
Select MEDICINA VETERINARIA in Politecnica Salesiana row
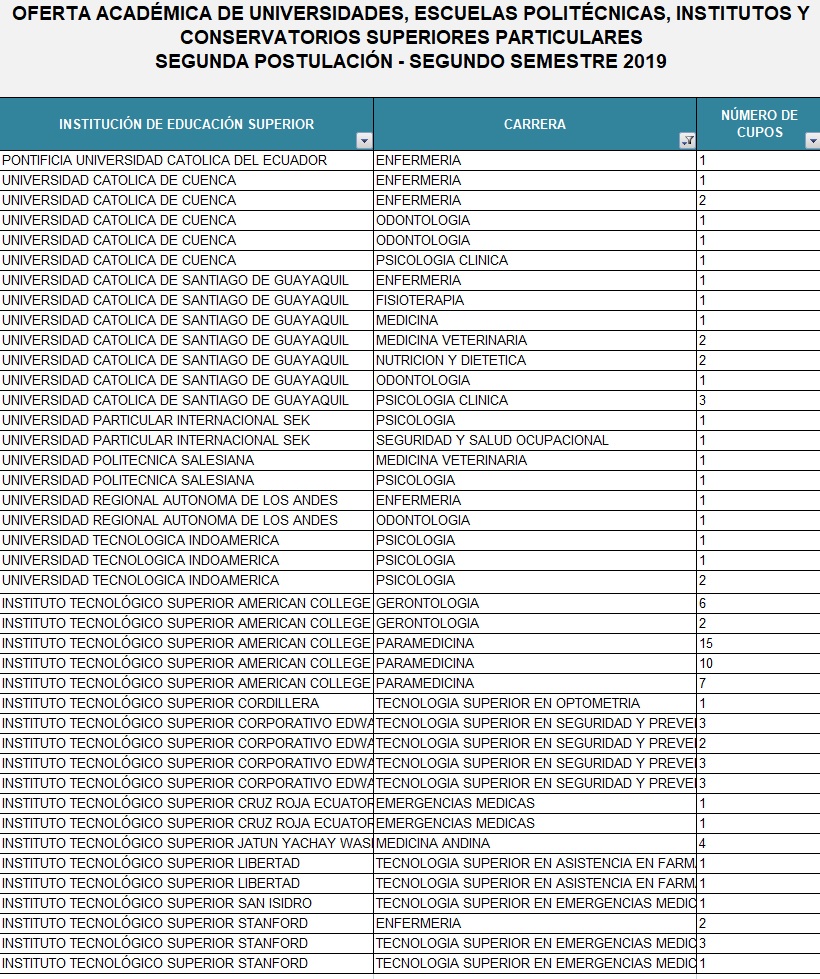point(535,460)
